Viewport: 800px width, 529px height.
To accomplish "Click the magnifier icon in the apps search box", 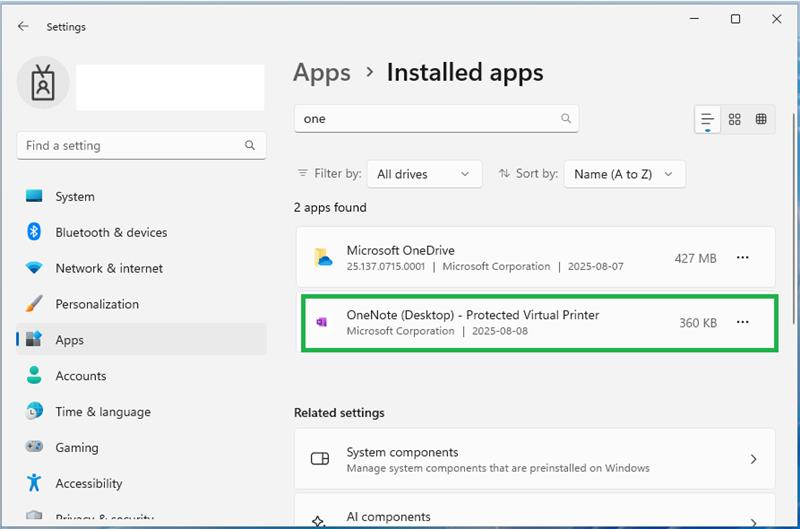I will coord(566,118).
